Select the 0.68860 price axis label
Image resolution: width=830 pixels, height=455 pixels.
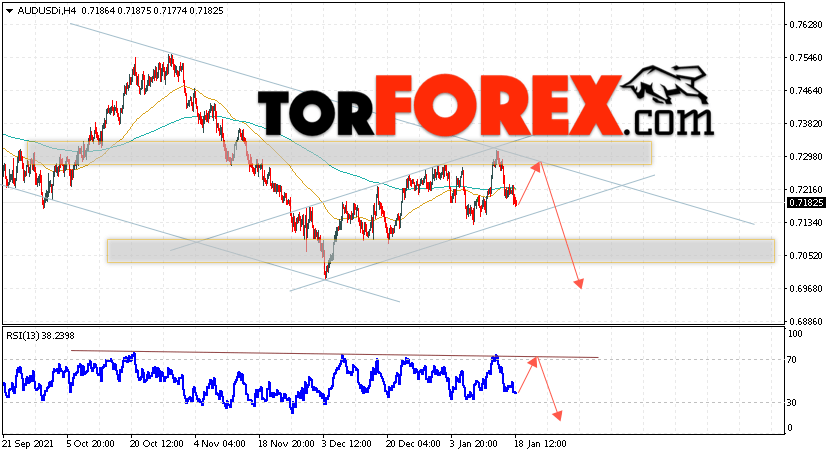point(806,322)
